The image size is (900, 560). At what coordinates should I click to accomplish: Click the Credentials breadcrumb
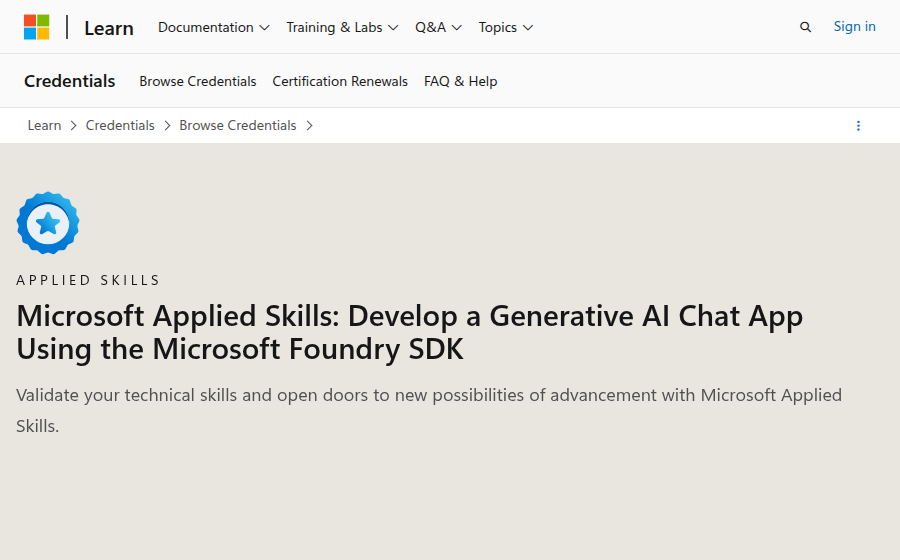(x=120, y=125)
